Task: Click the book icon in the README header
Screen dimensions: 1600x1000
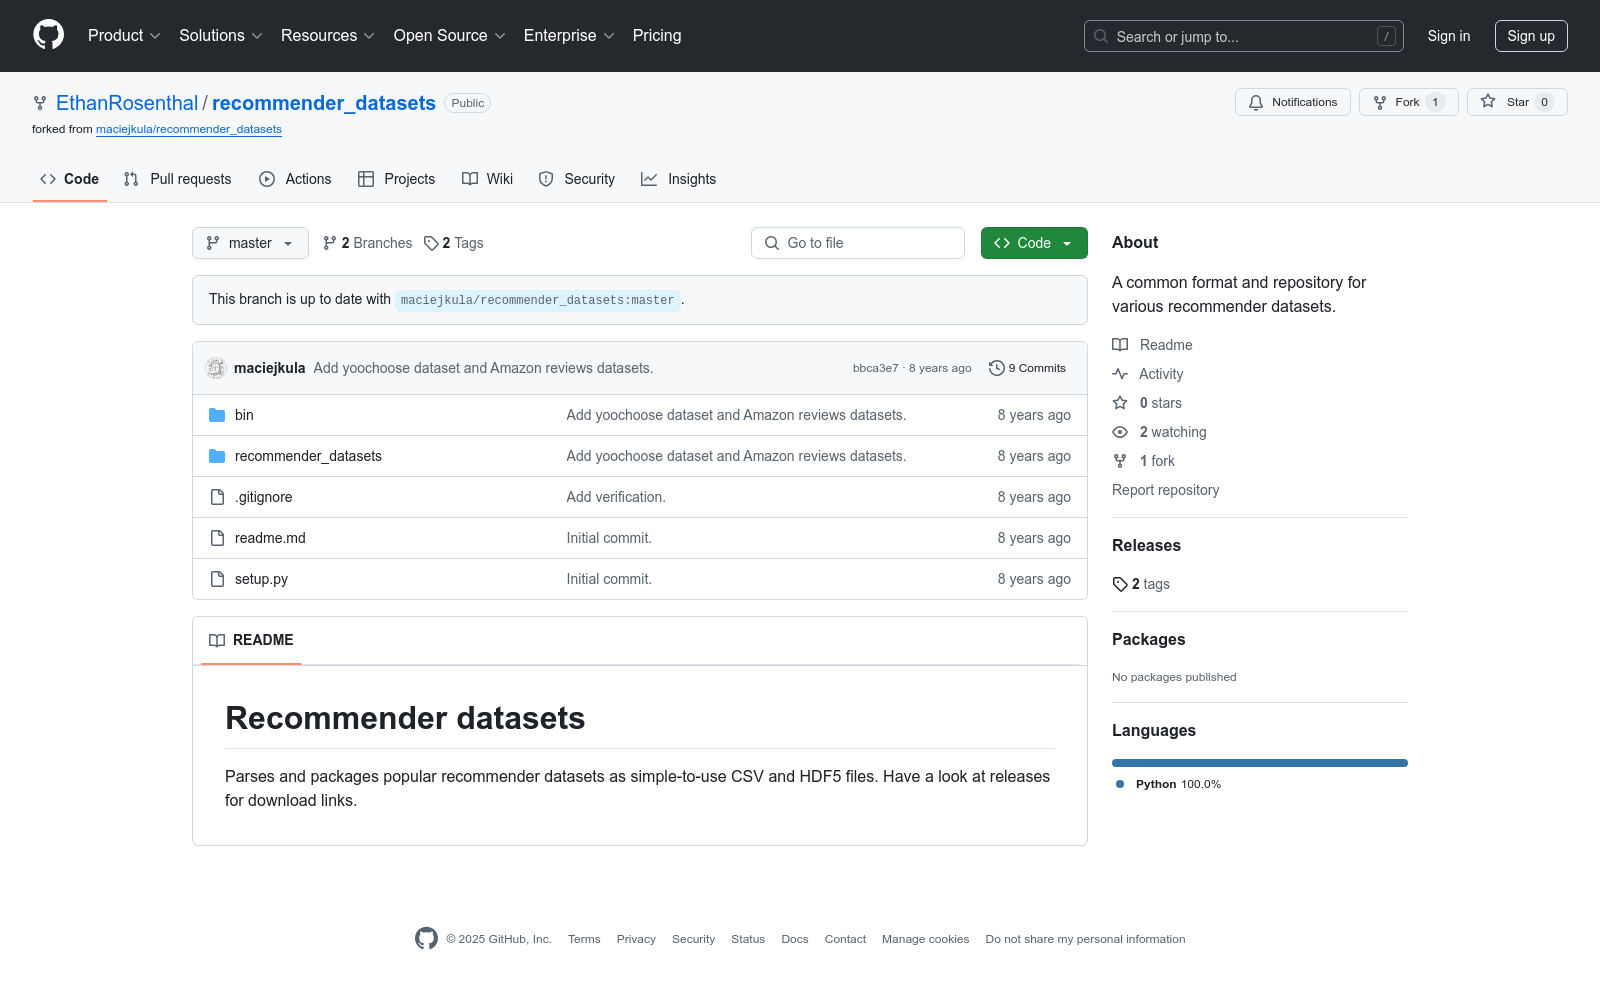Action: tap(217, 640)
